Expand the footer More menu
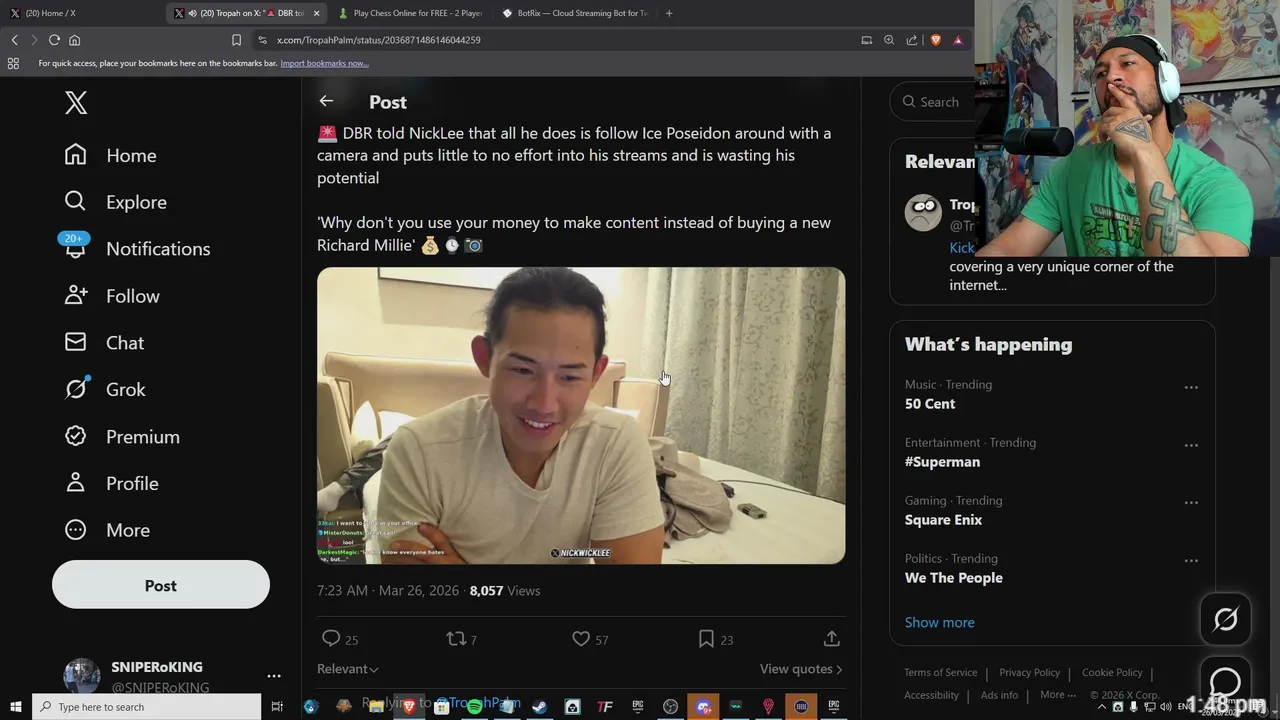This screenshot has height=720, width=1280. (1058, 695)
